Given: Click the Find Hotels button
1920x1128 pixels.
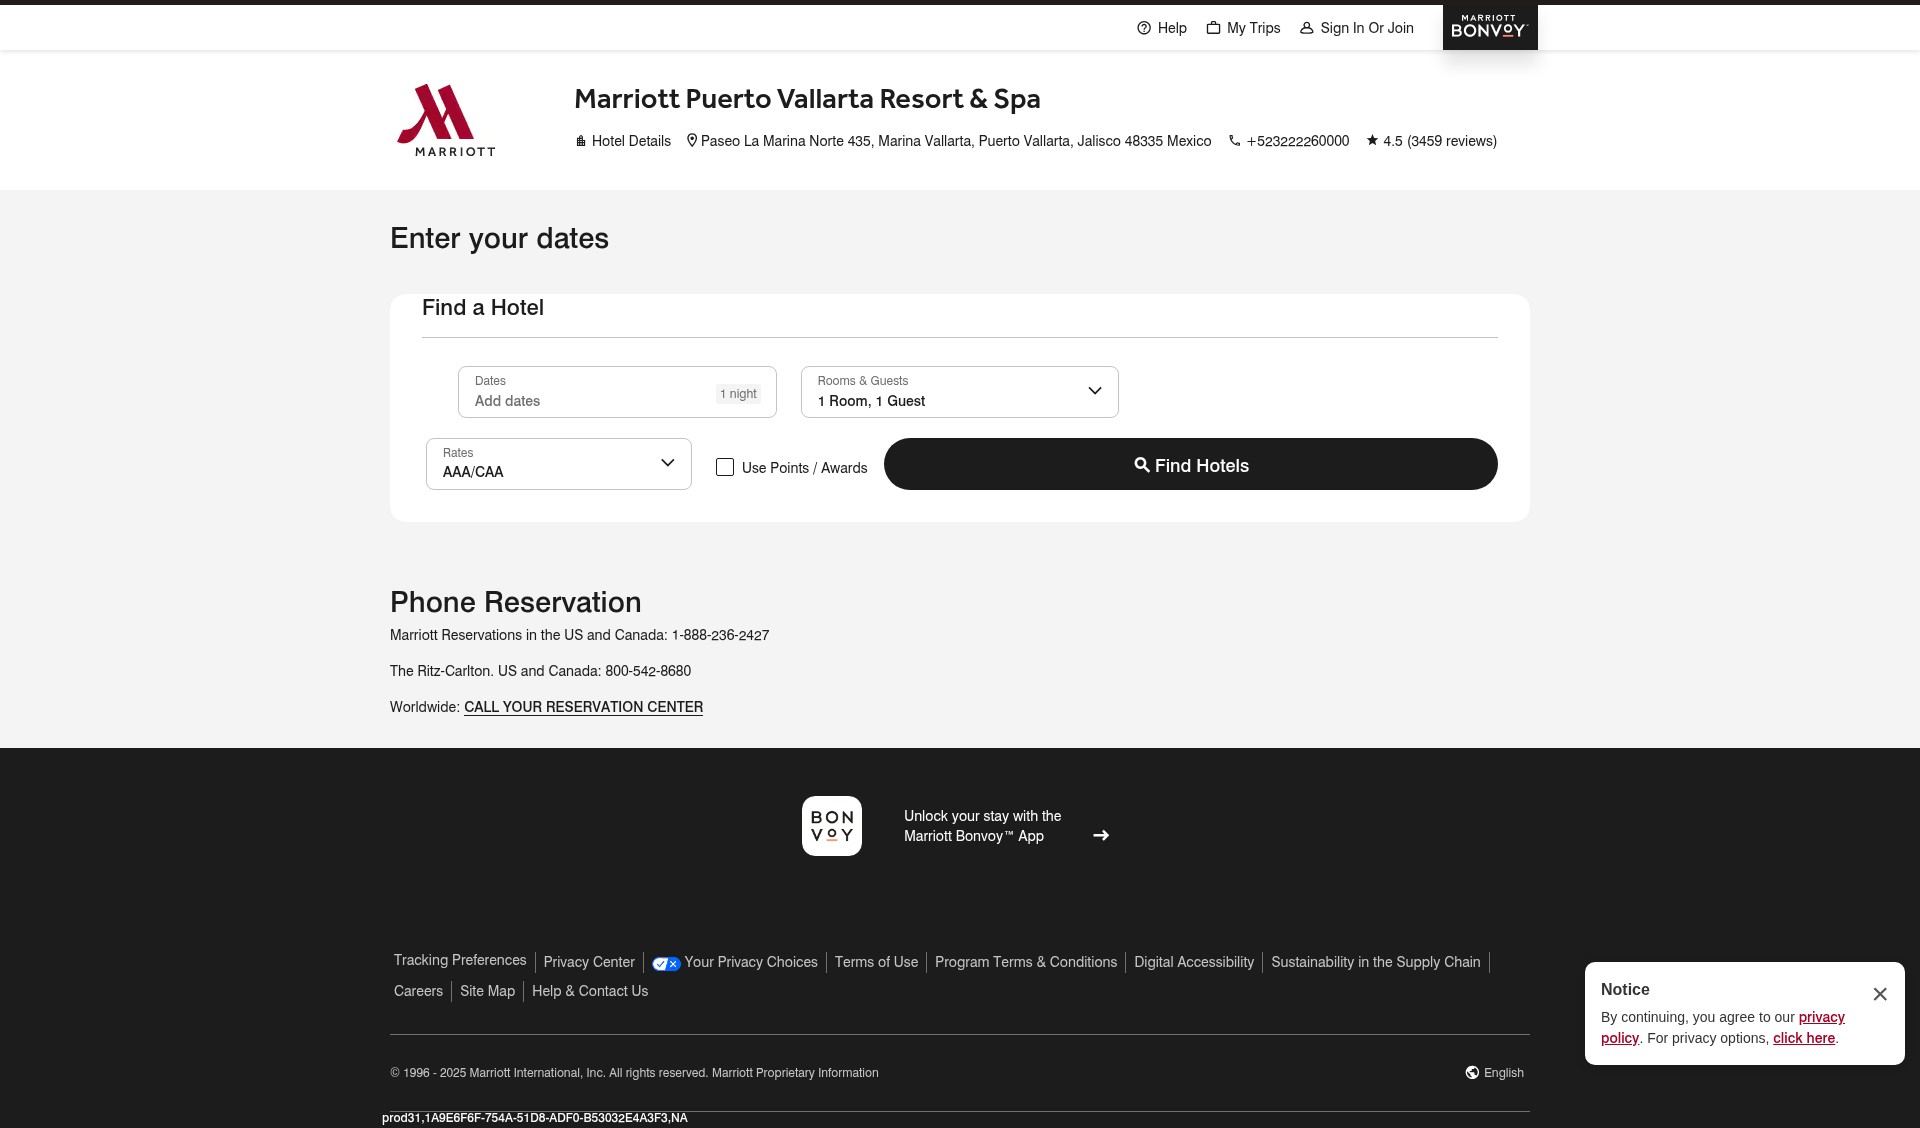Looking at the screenshot, I should 1191,464.
